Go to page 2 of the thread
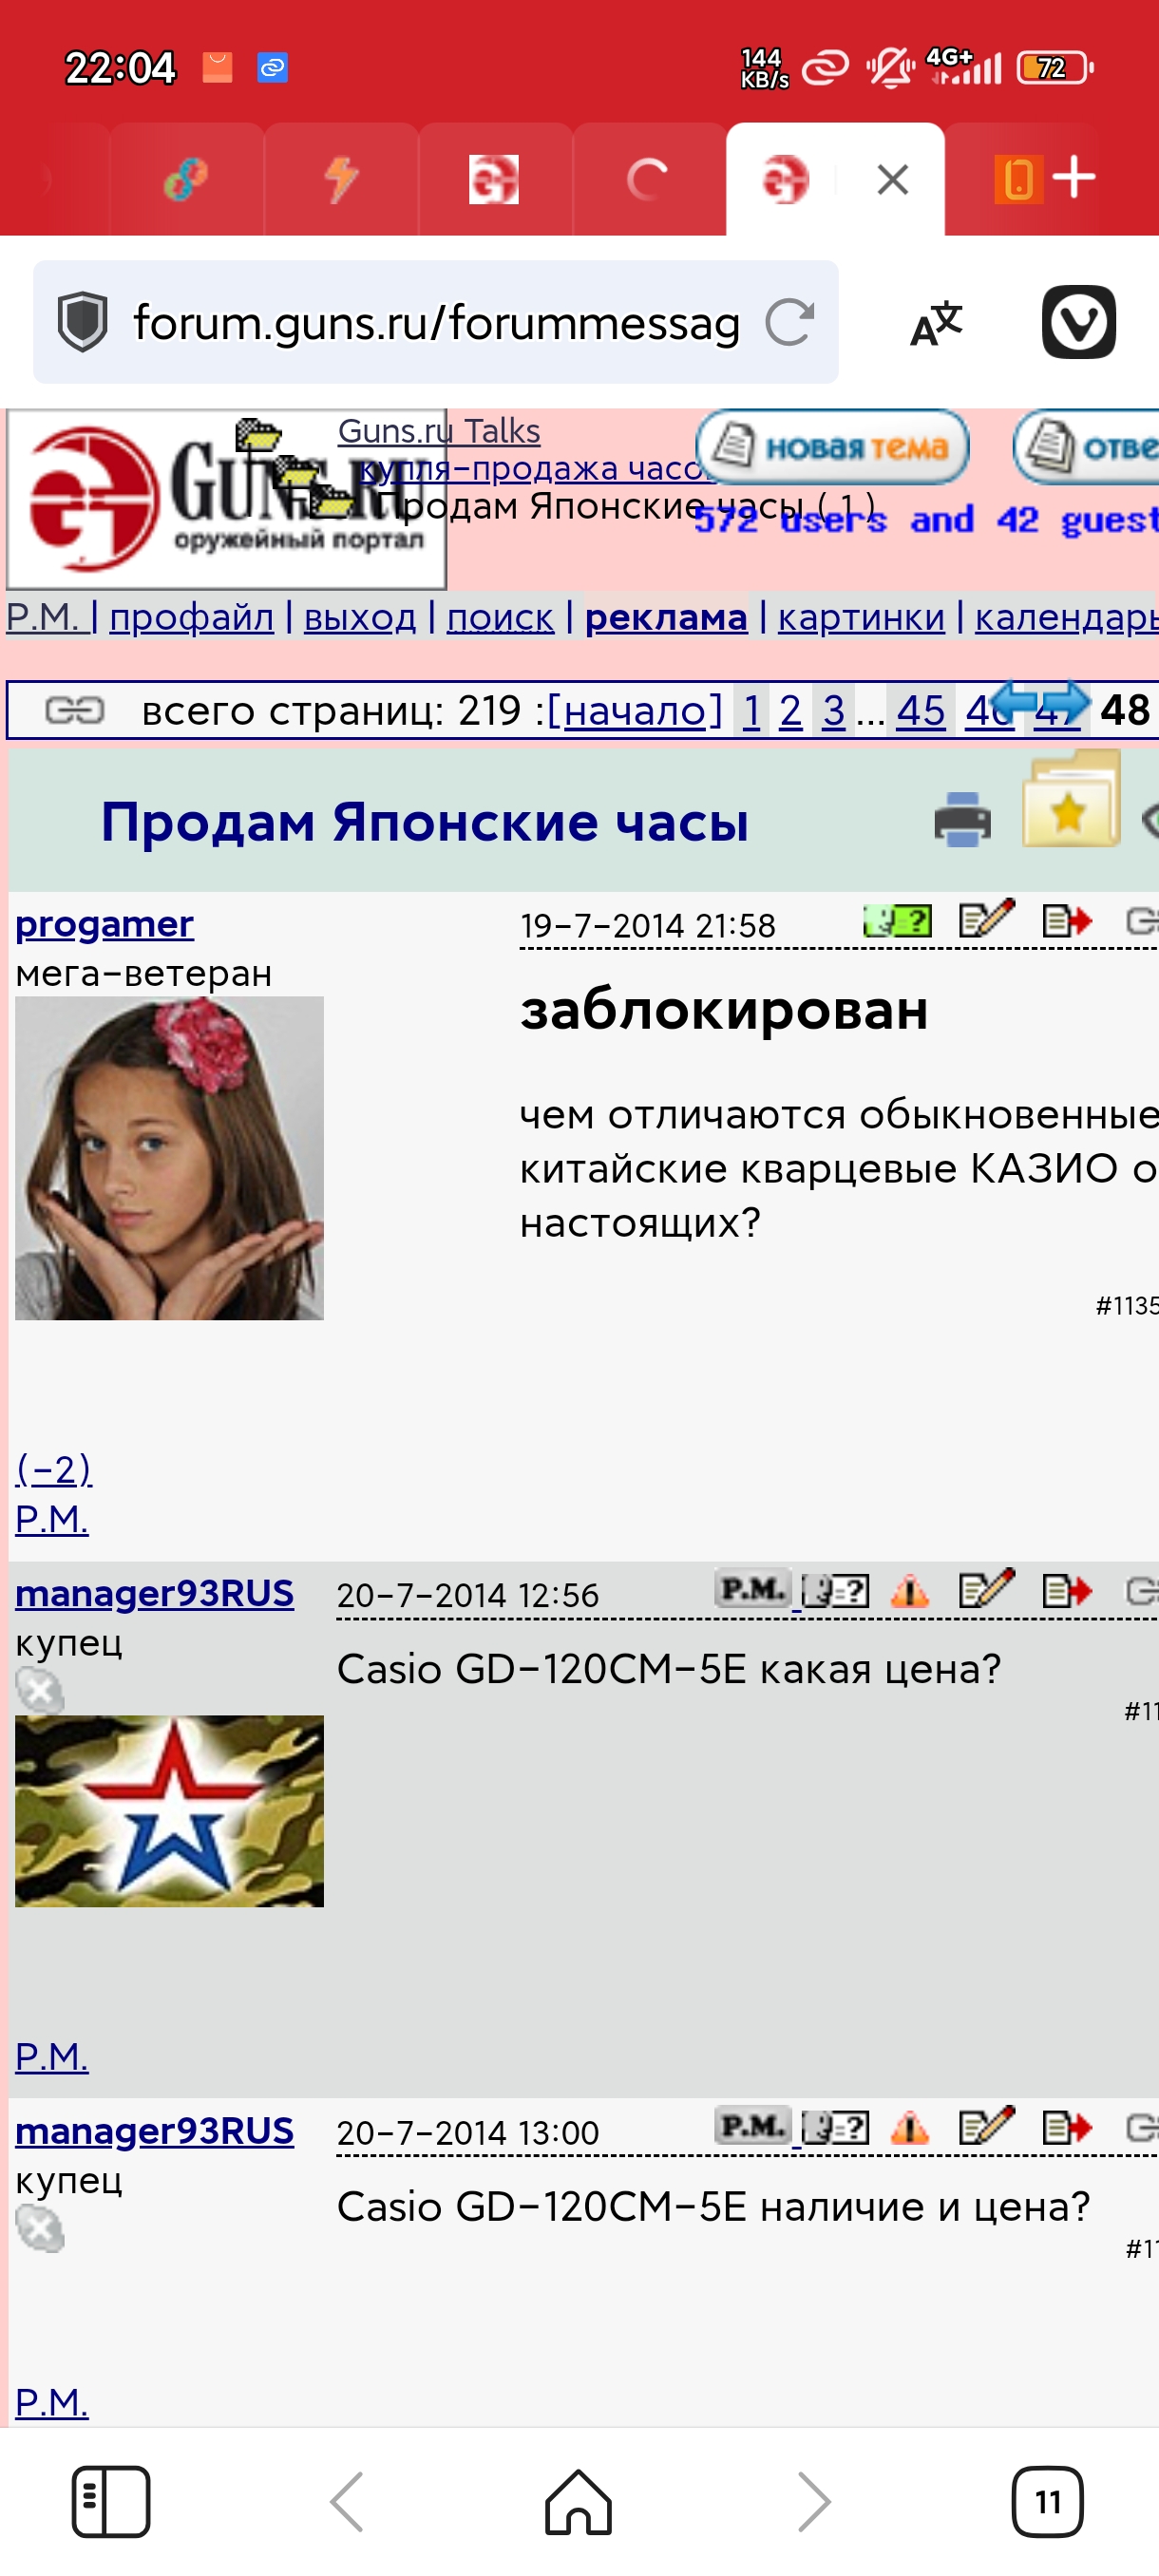Viewport: 1159px width, 2576px height. click(790, 710)
